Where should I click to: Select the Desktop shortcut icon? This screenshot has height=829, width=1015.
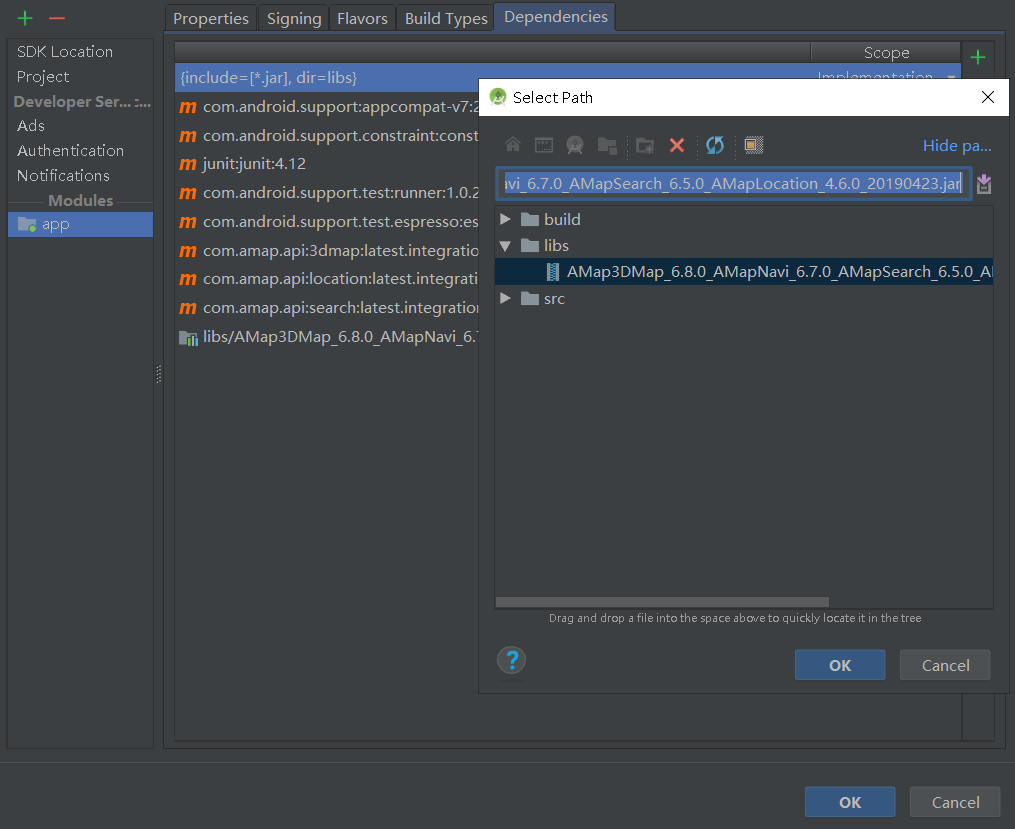[543, 145]
